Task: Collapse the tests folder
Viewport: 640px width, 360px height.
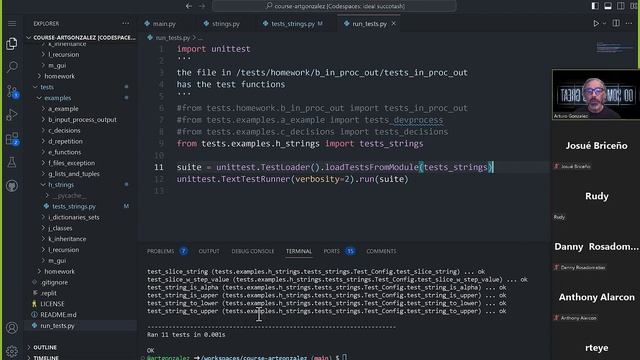Action: pos(47,87)
